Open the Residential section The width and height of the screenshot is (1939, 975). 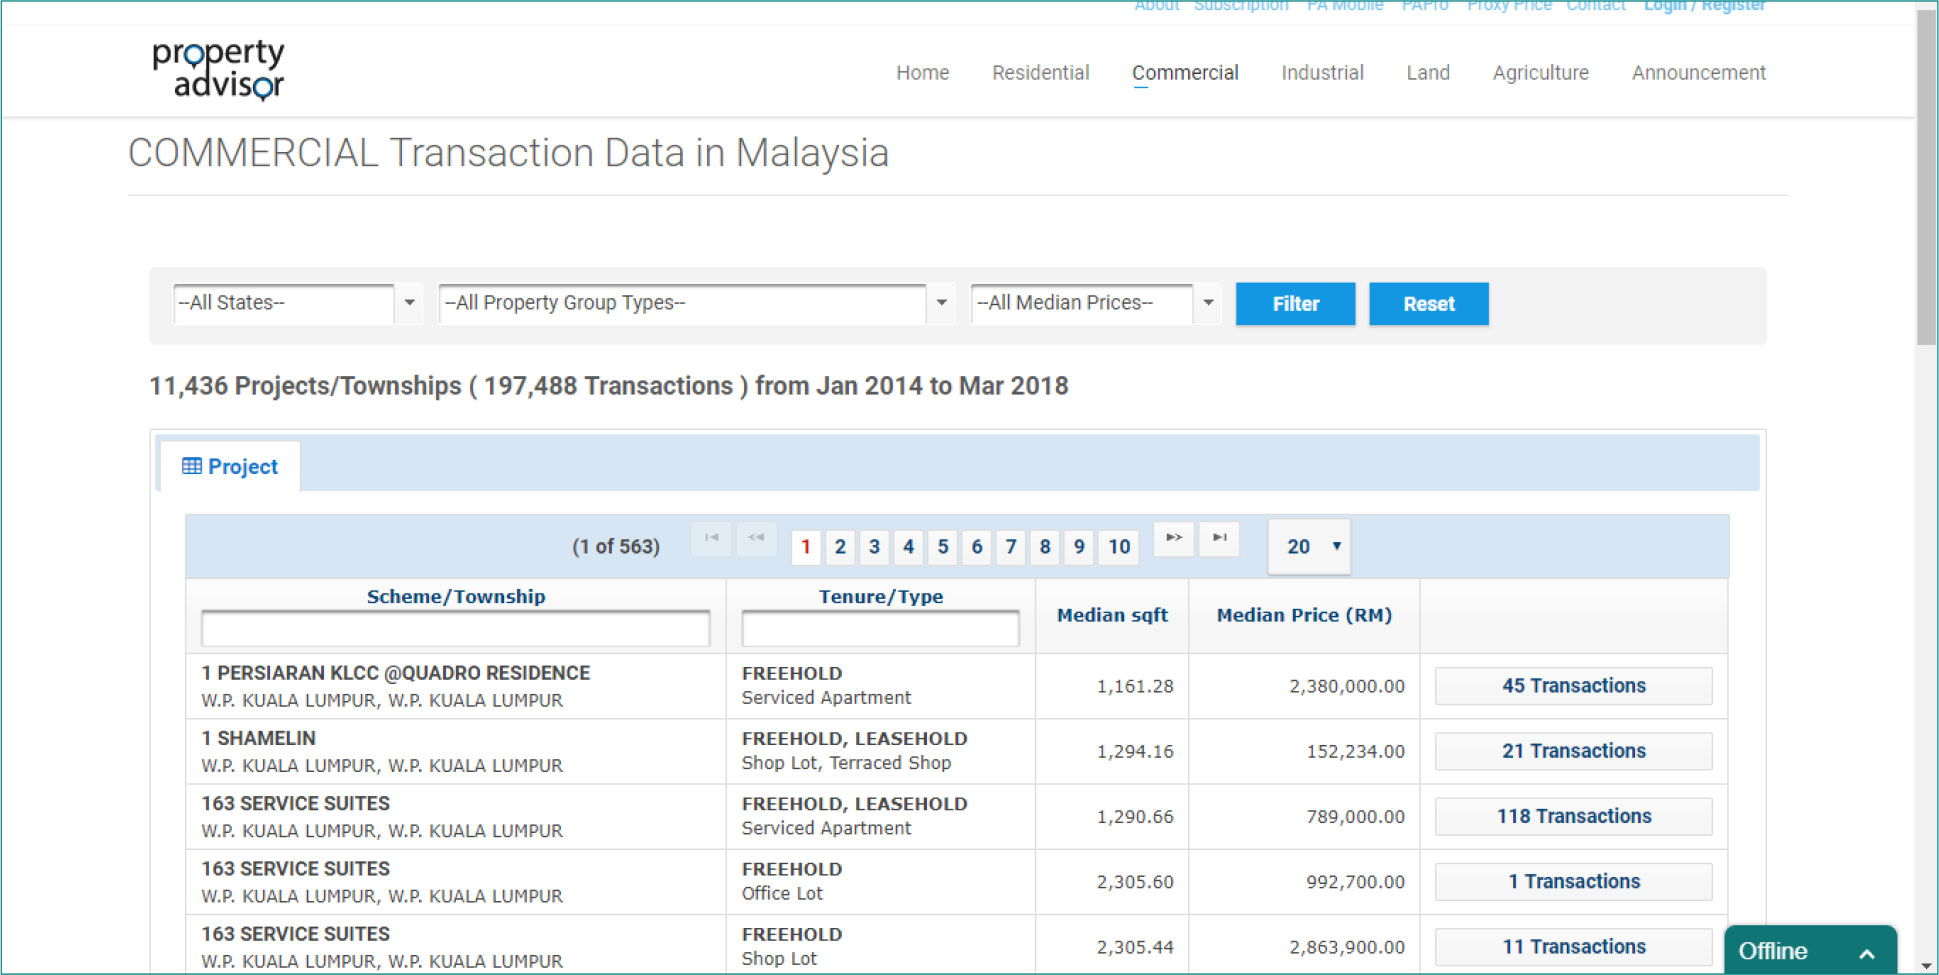pyautogui.click(x=1040, y=73)
